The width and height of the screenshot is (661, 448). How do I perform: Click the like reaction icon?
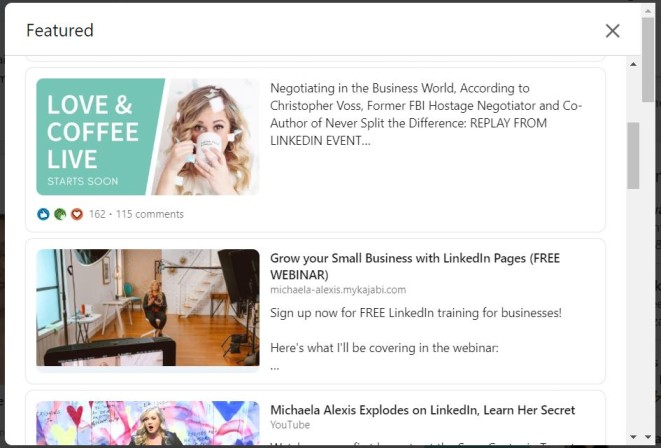pyautogui.click(x=43, y=214)
